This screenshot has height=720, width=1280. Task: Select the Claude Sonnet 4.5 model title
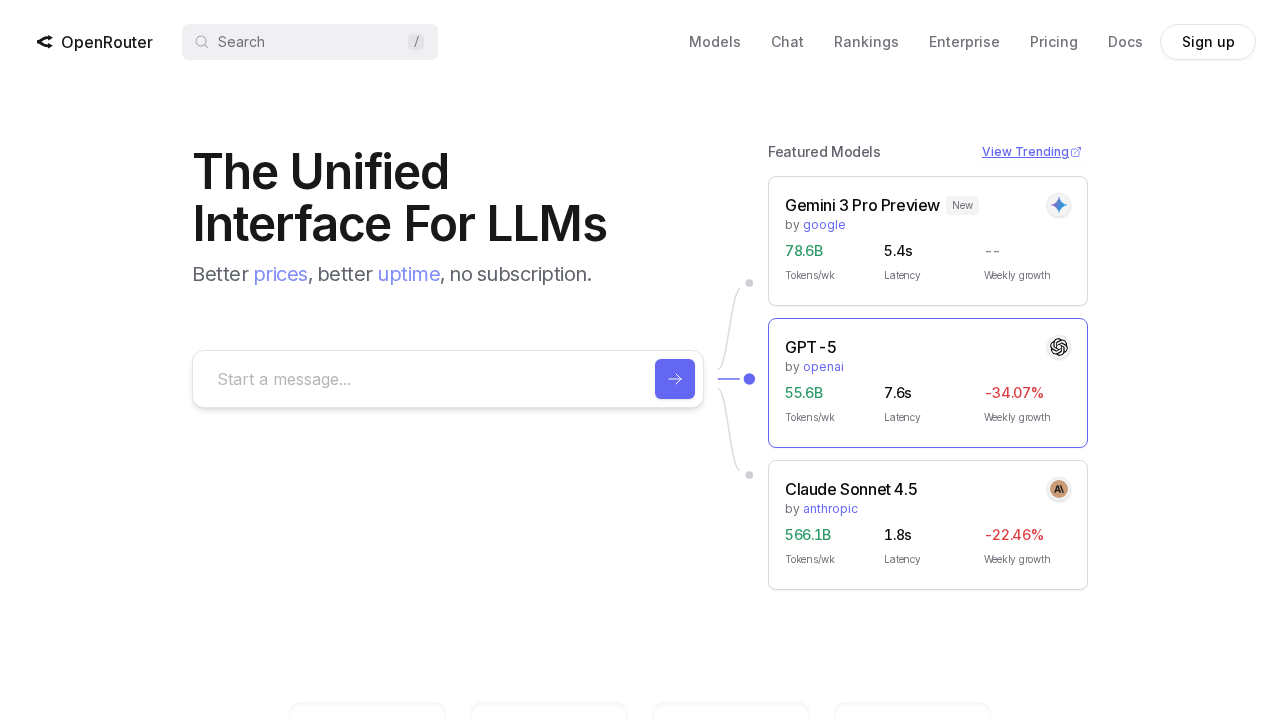click(850, 489)
